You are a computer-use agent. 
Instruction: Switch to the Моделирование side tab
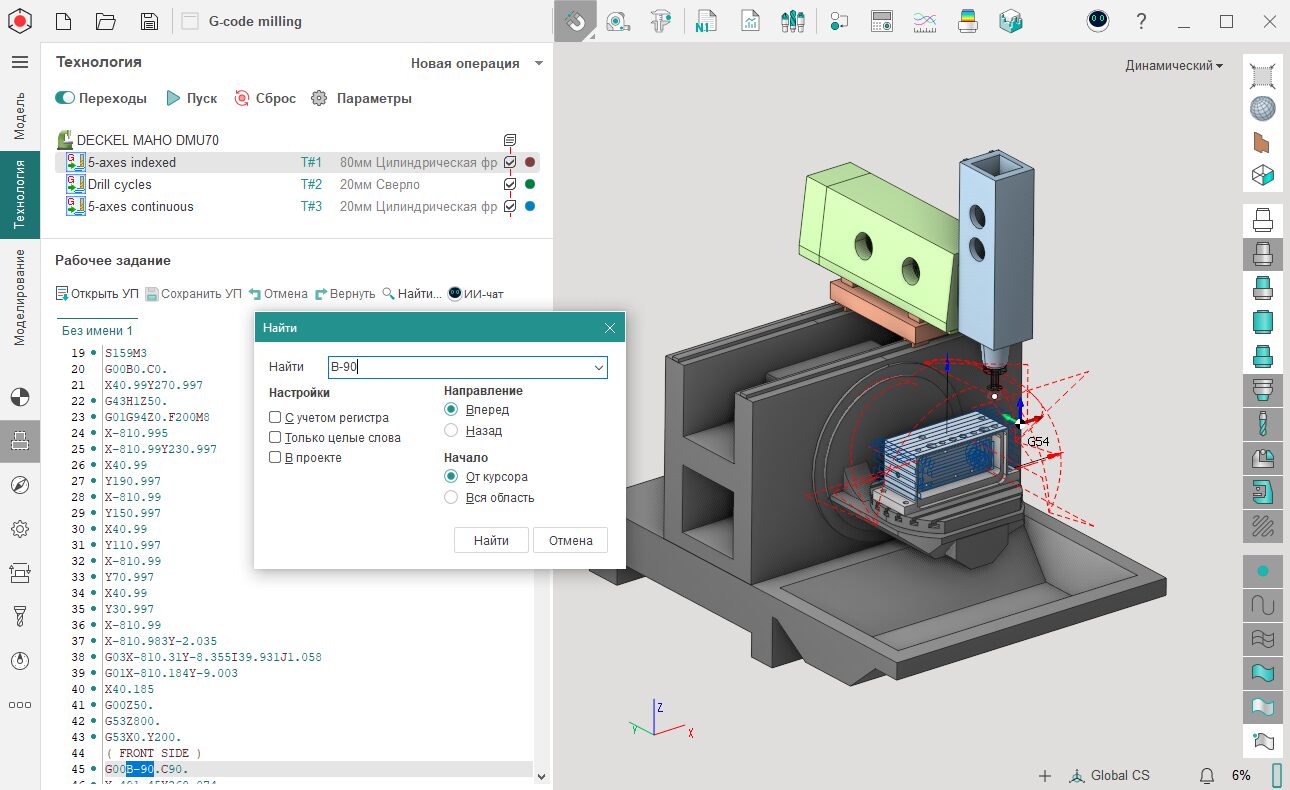tap(19, 297)
